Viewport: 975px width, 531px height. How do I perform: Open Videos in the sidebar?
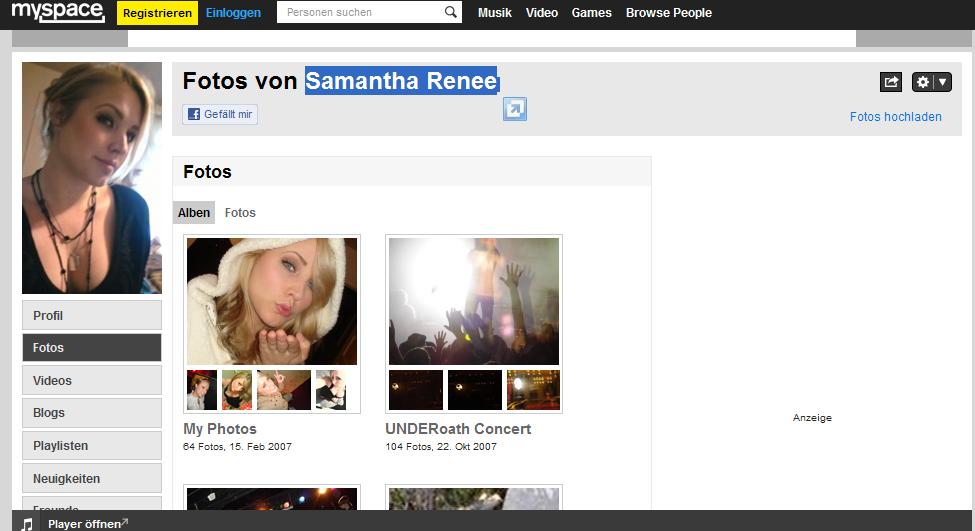[x=92, y=380]
